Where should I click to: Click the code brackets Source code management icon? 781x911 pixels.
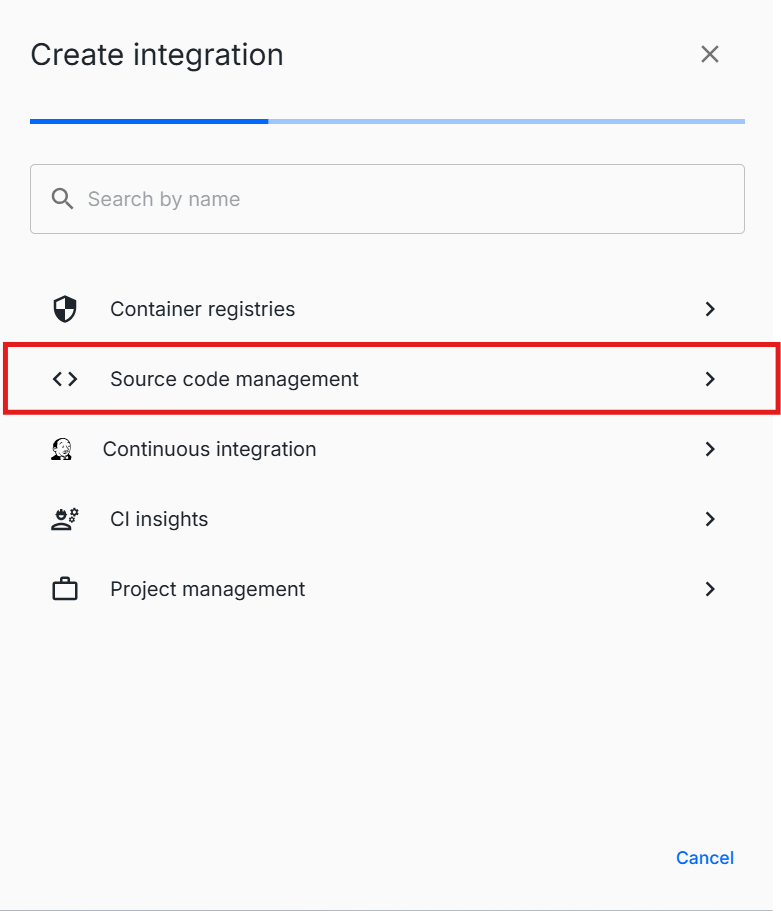[65, 379]
